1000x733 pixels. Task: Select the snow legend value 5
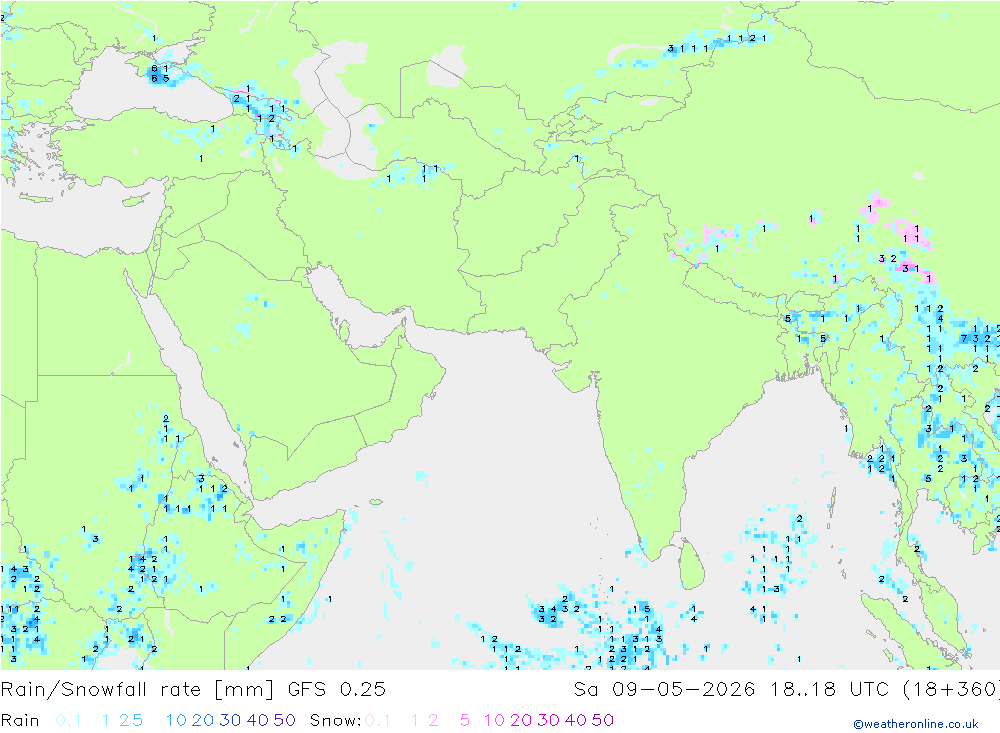465,720
